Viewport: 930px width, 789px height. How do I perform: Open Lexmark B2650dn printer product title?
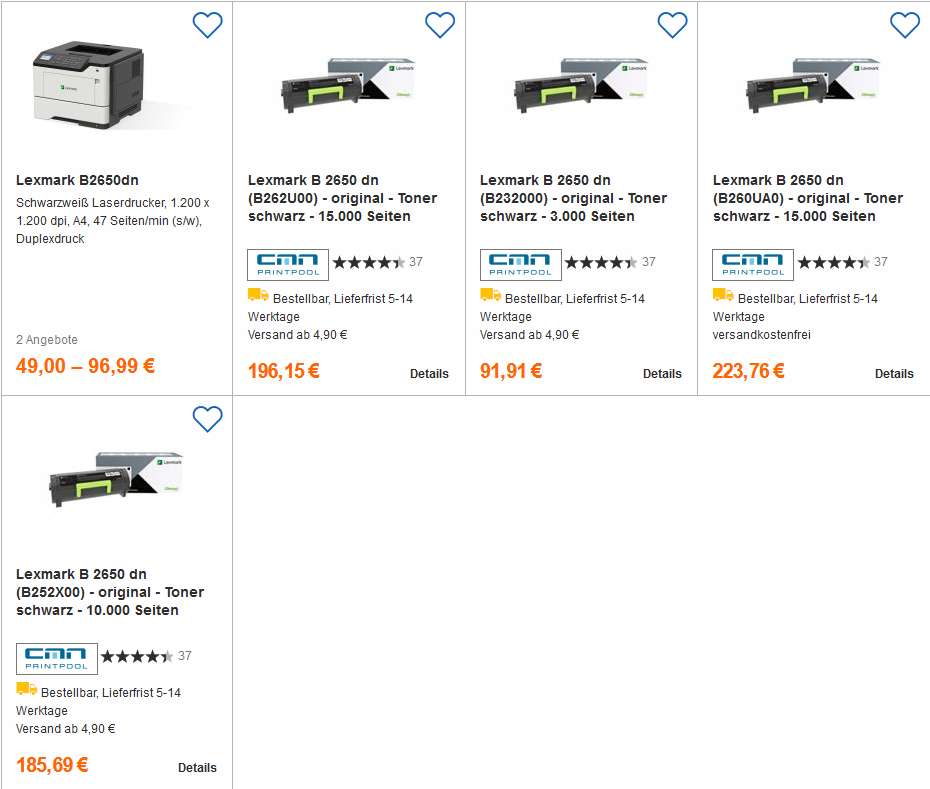pyautogui.click(x=77, y=180)
